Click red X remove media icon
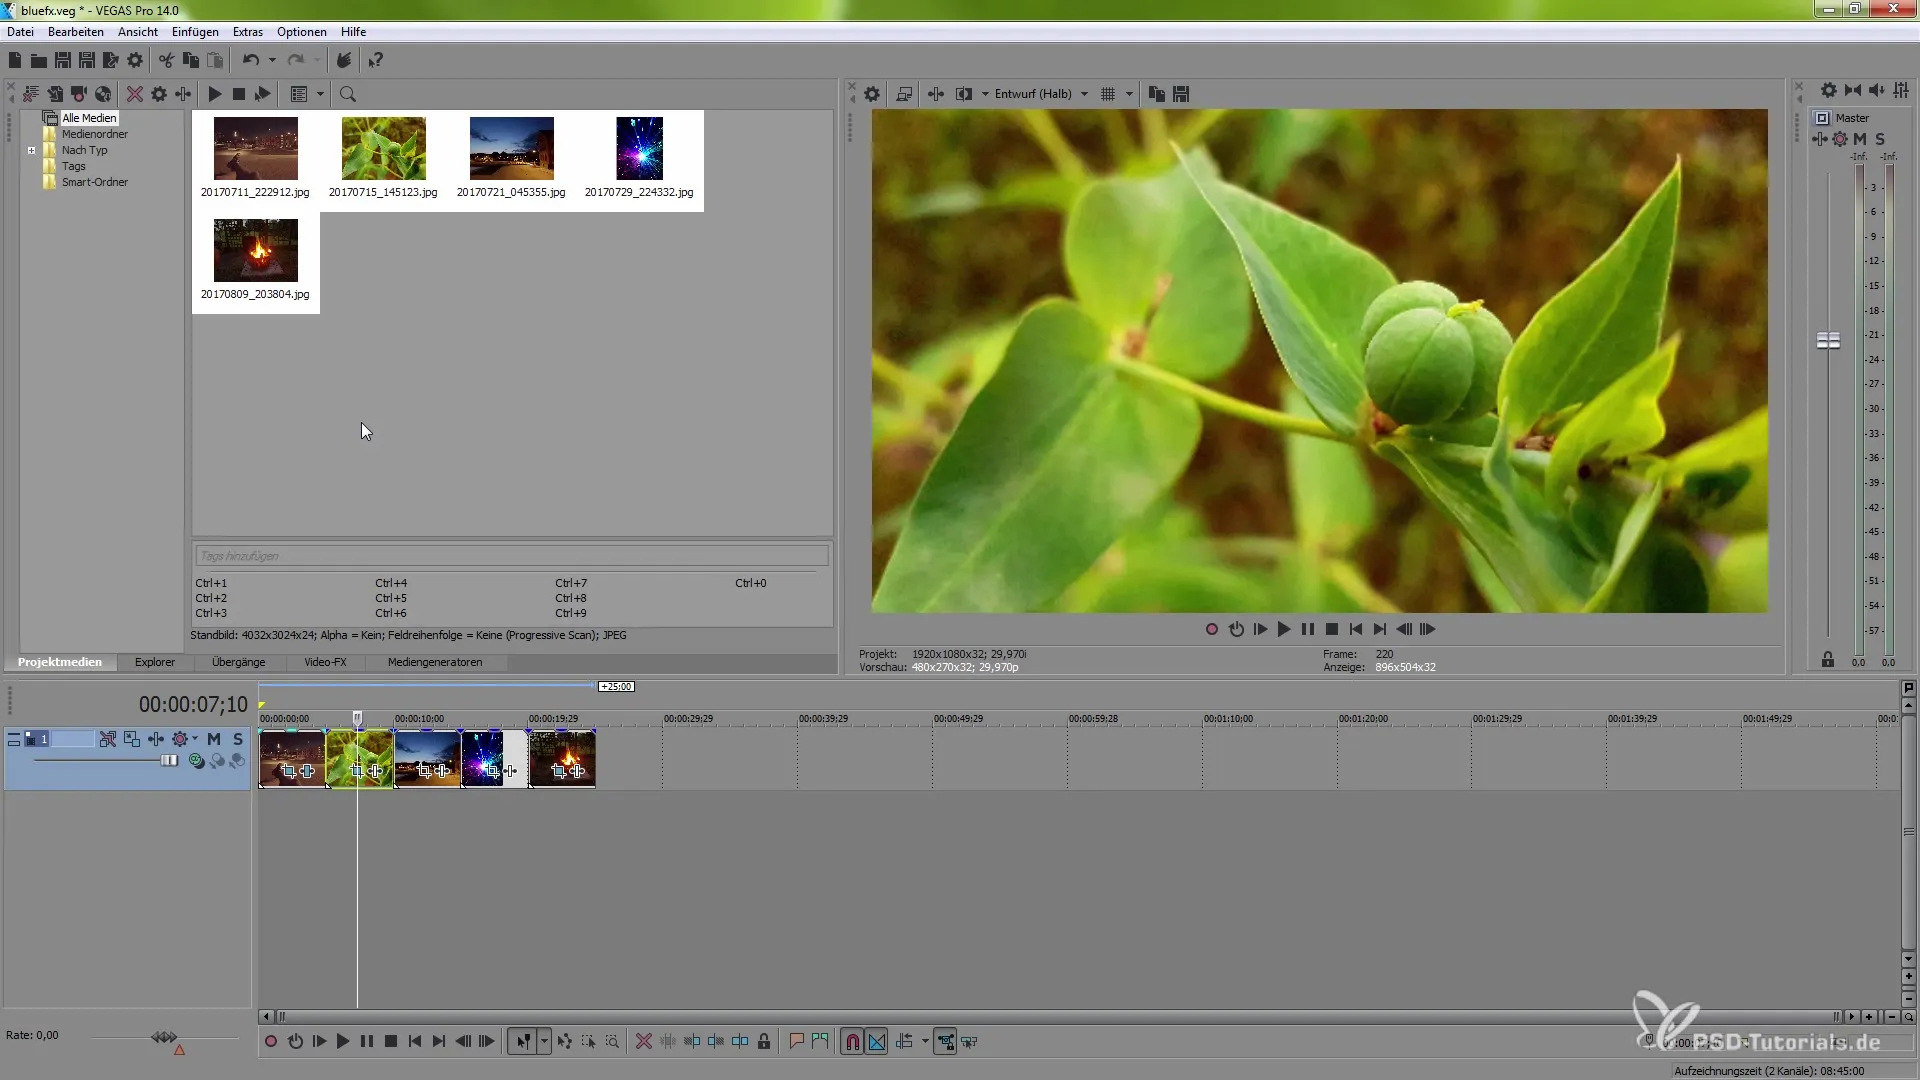 point(134,94)
